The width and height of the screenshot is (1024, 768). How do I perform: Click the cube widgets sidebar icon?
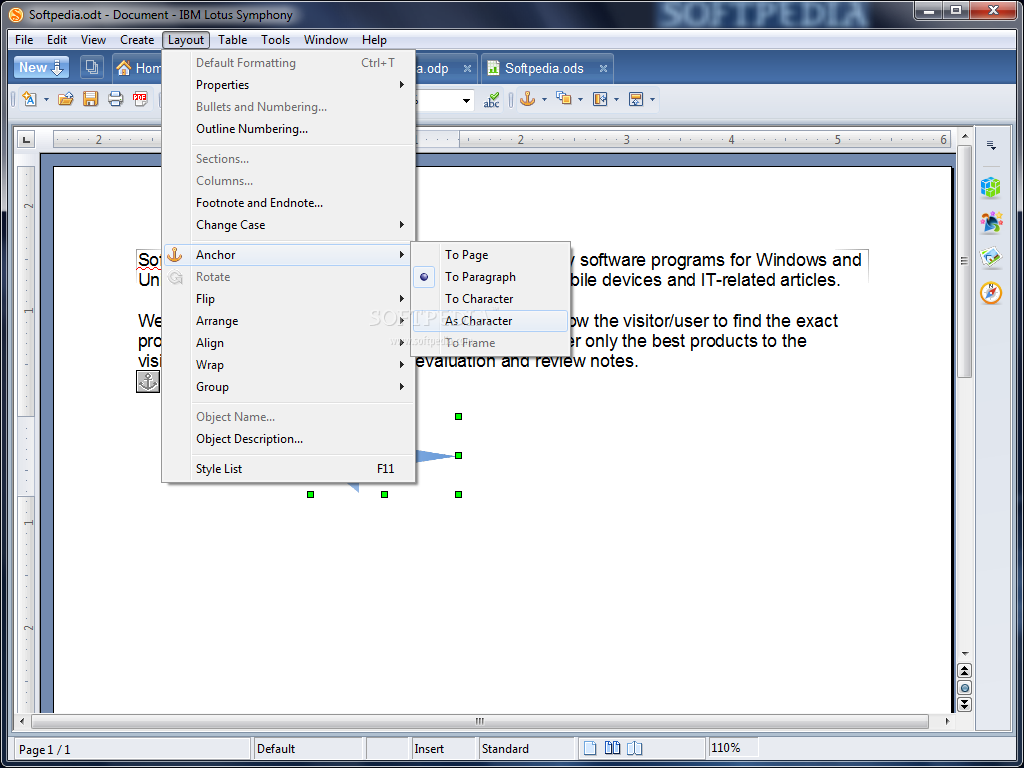click(991, 187)
